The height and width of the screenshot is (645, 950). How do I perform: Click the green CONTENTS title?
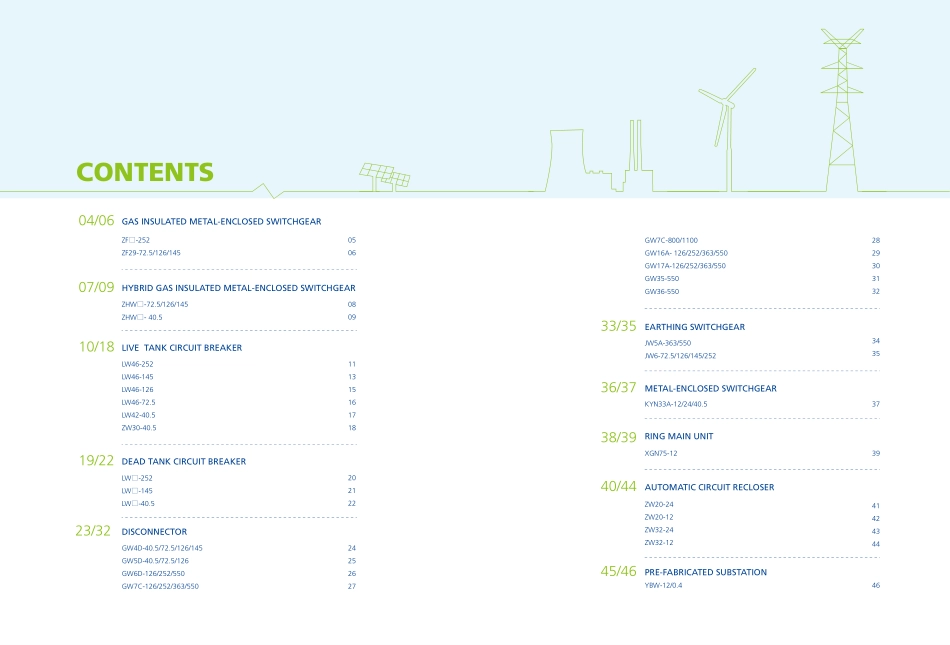145,172
